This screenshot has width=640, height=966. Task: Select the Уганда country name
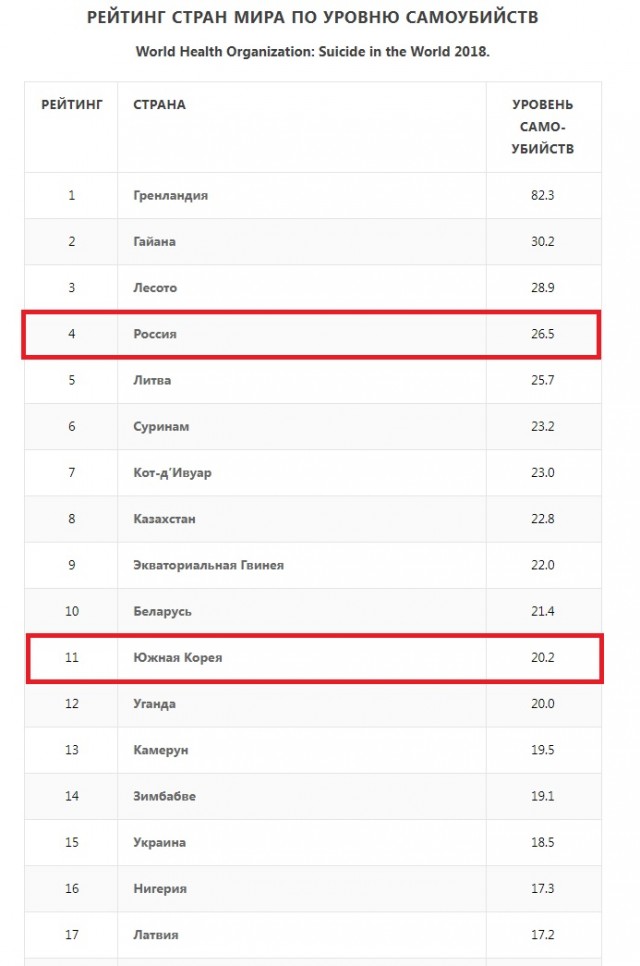pos(155,704)
